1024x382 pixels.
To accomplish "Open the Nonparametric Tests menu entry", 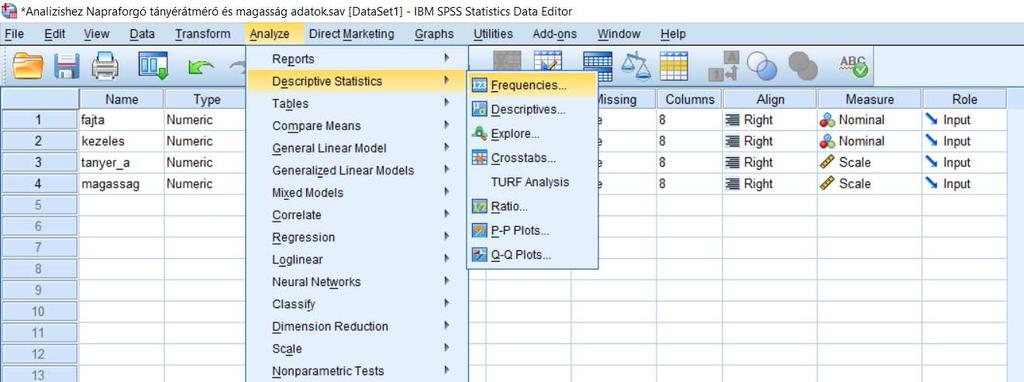I will (x=357, y=371).
